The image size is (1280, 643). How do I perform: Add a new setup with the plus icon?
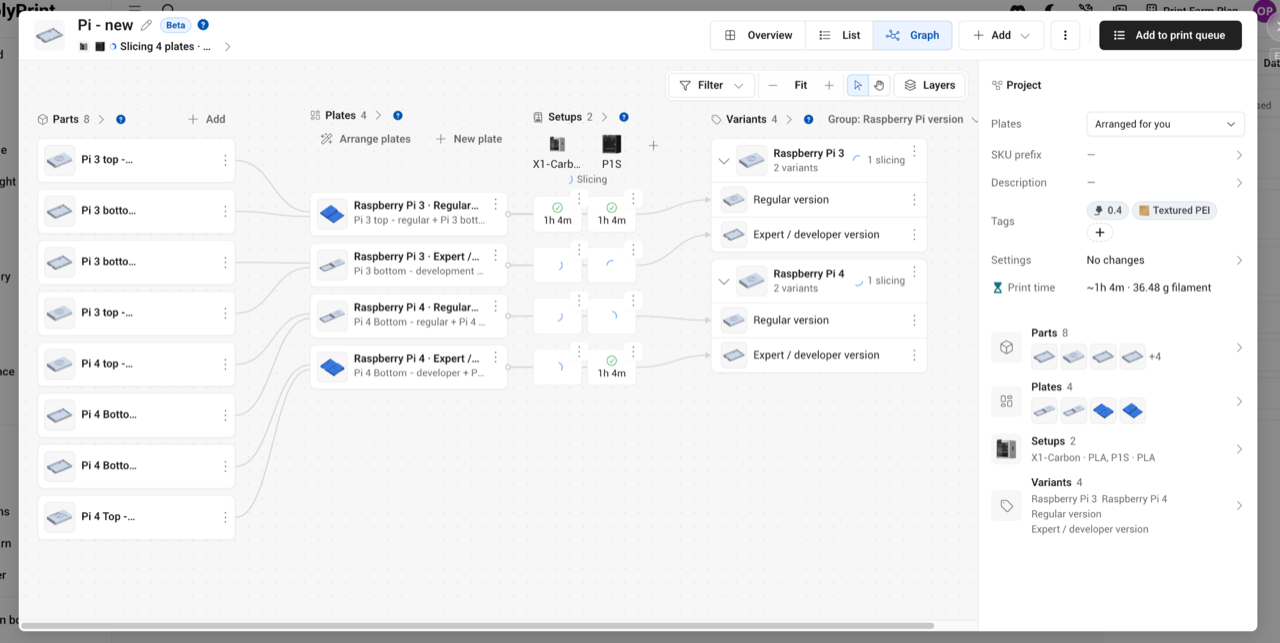(x=653, y=145)
